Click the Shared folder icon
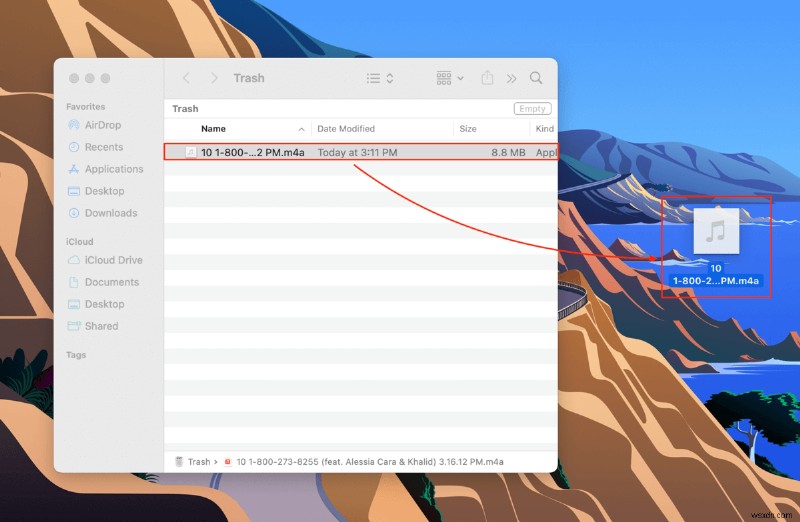The width and height of the screenshot is (800, 522). point(74,326)
